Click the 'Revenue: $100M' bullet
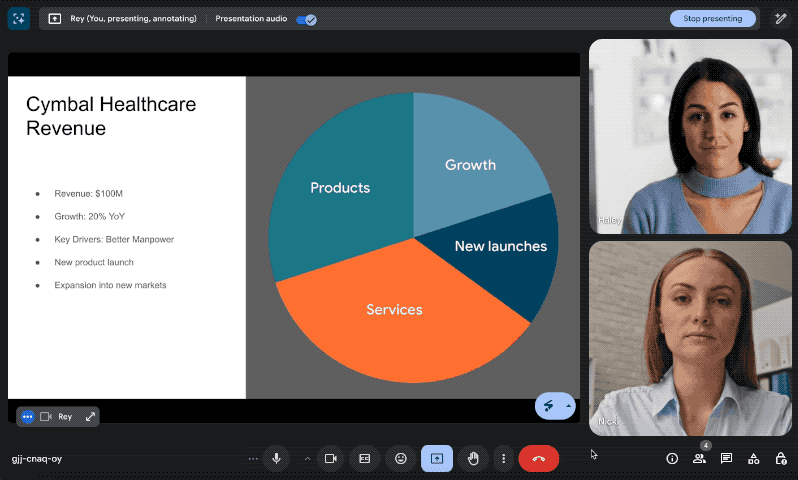798x480 pixels. [89, 193]
